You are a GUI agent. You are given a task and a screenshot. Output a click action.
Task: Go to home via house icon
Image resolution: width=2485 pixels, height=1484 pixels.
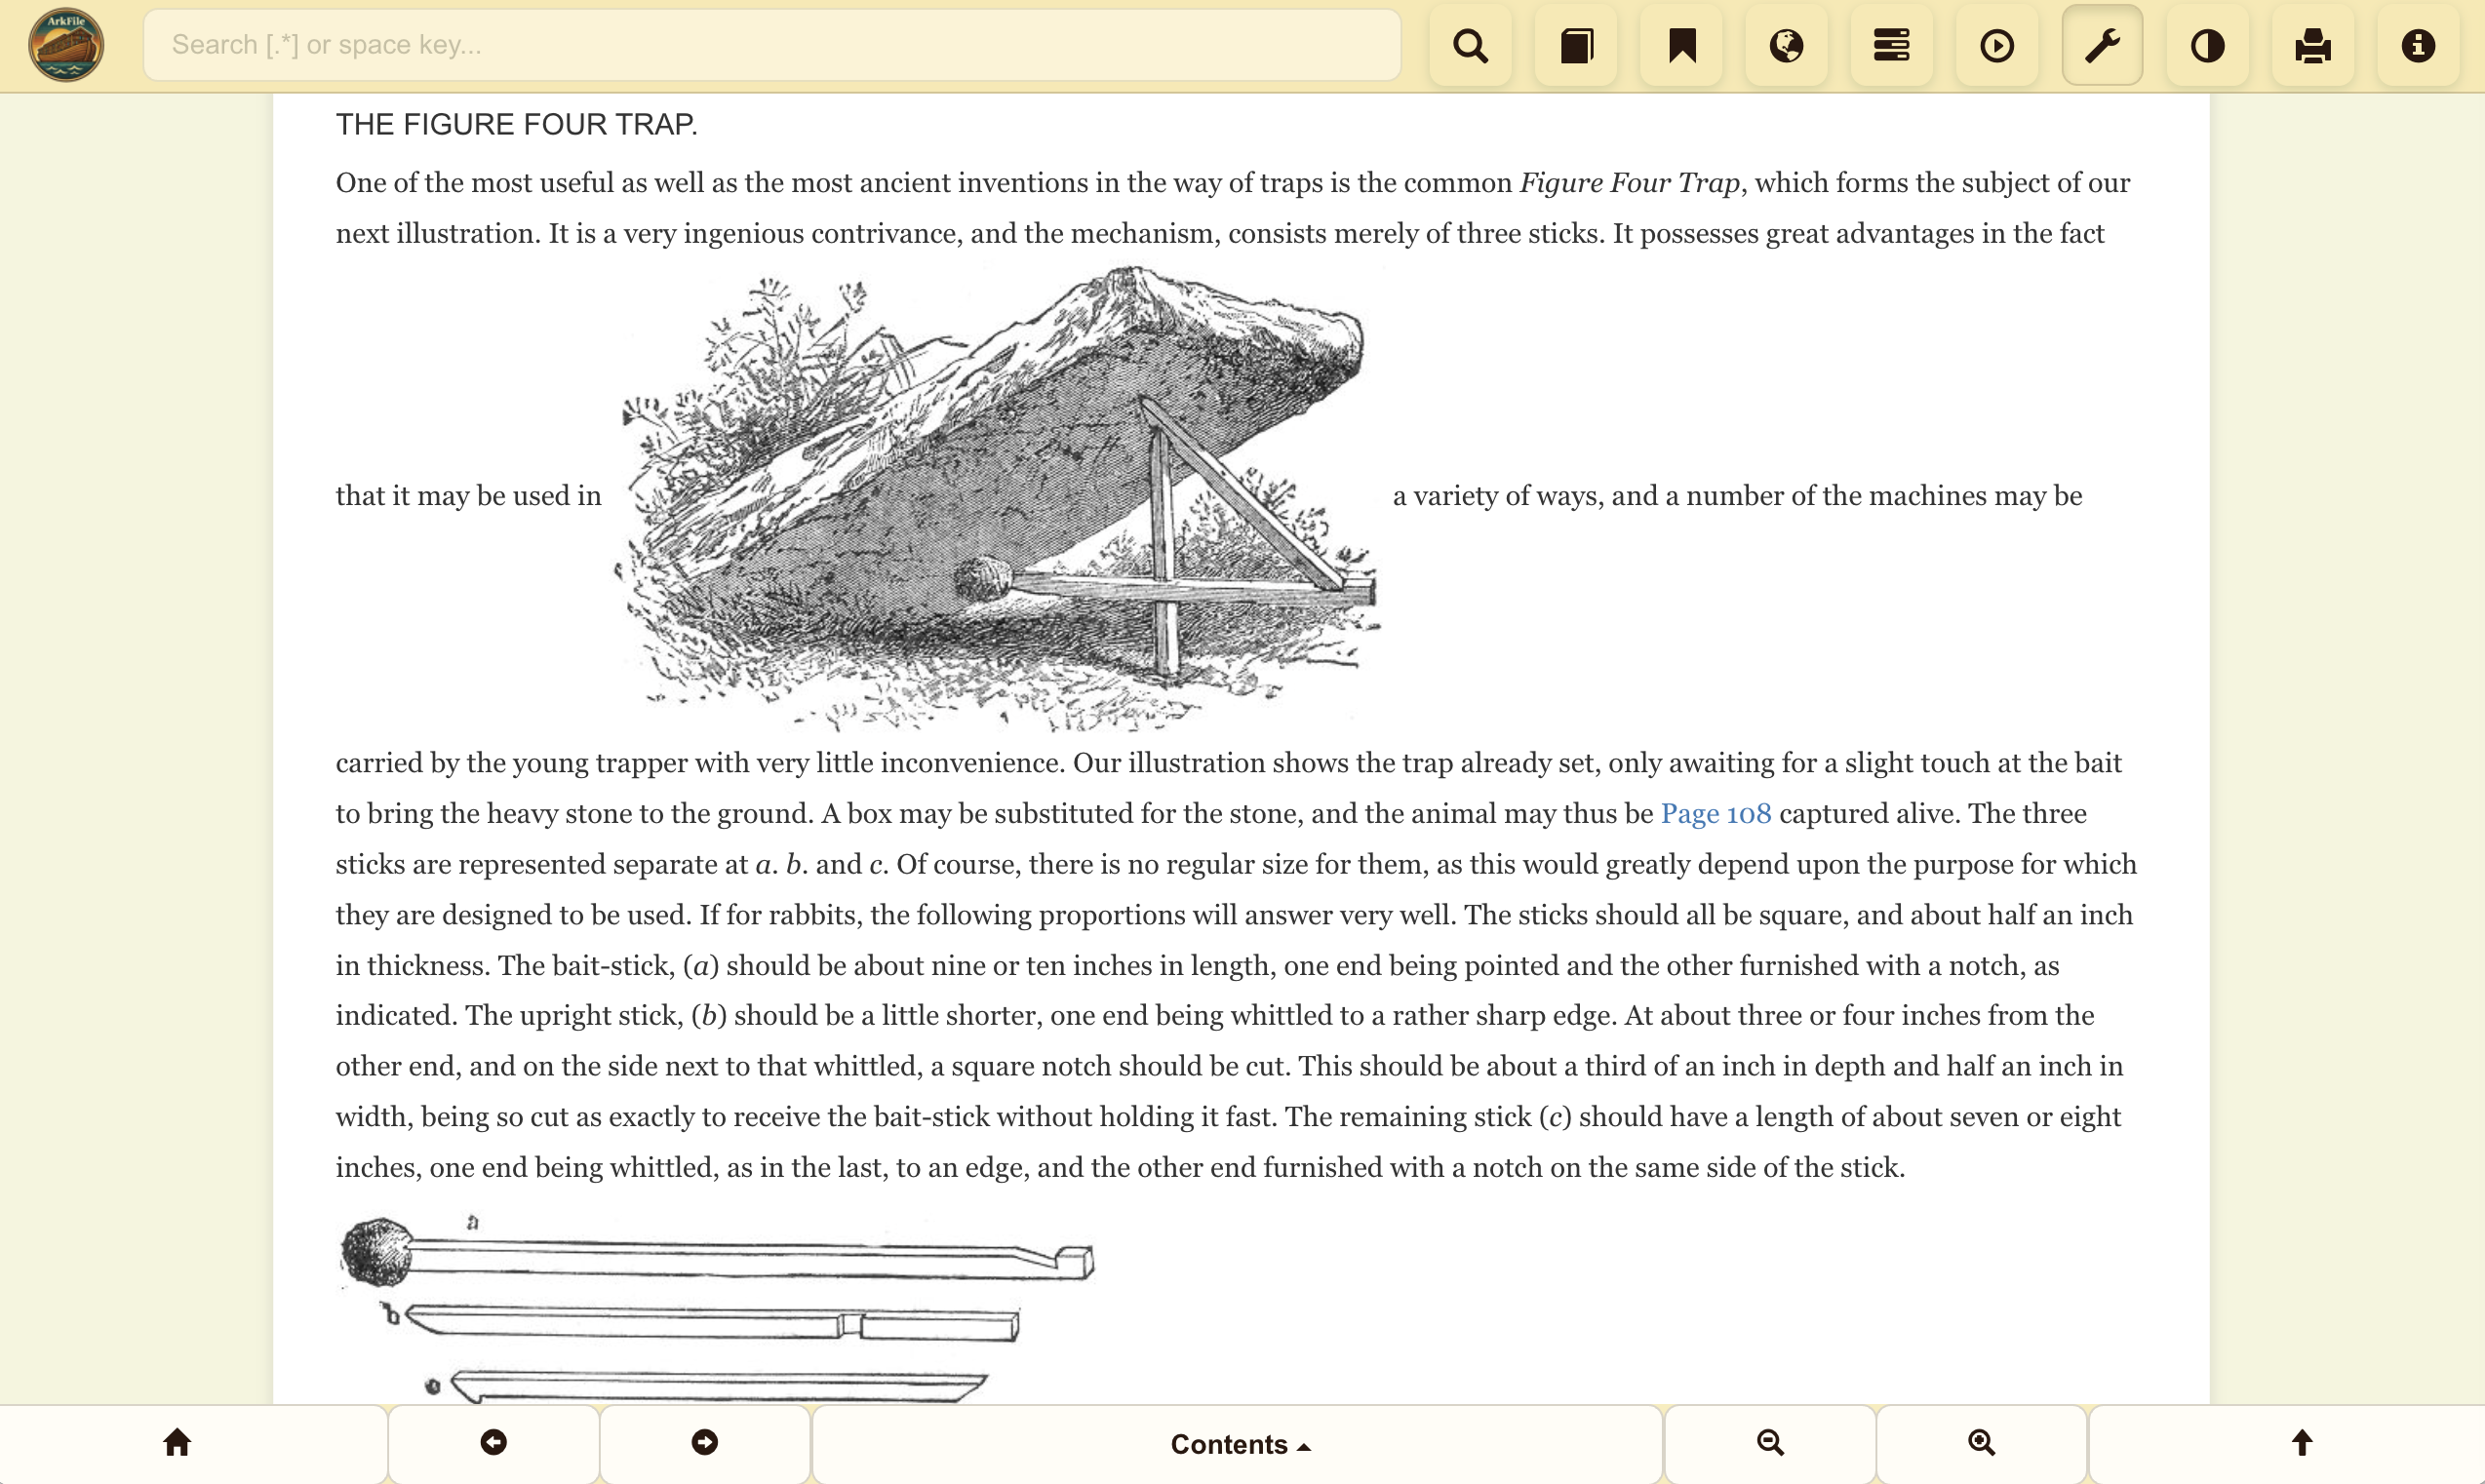click(x=177, y=1442)
